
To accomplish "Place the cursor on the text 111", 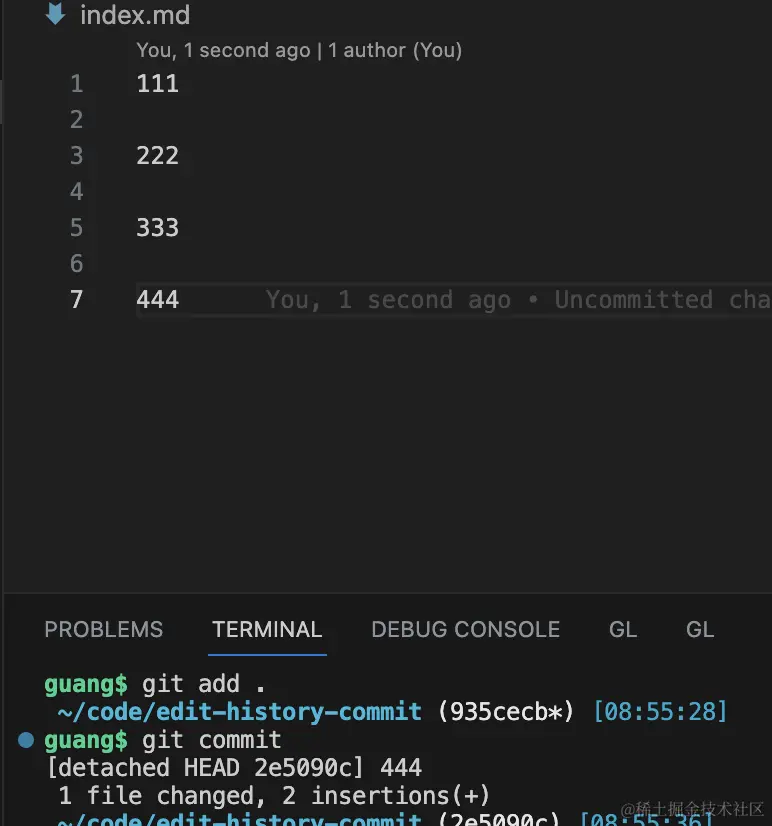I will [158, 84].
